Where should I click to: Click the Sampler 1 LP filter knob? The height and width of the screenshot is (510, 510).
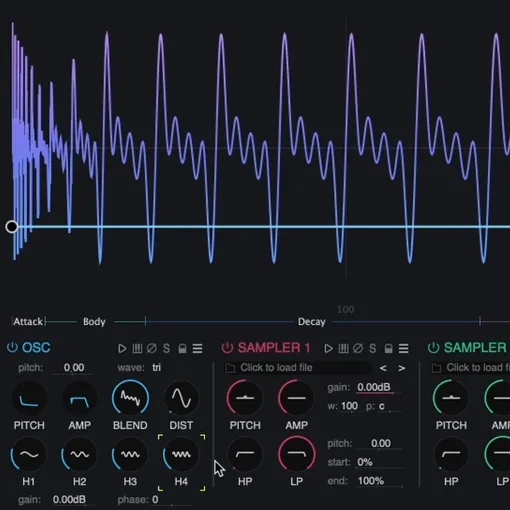[296, 454]
